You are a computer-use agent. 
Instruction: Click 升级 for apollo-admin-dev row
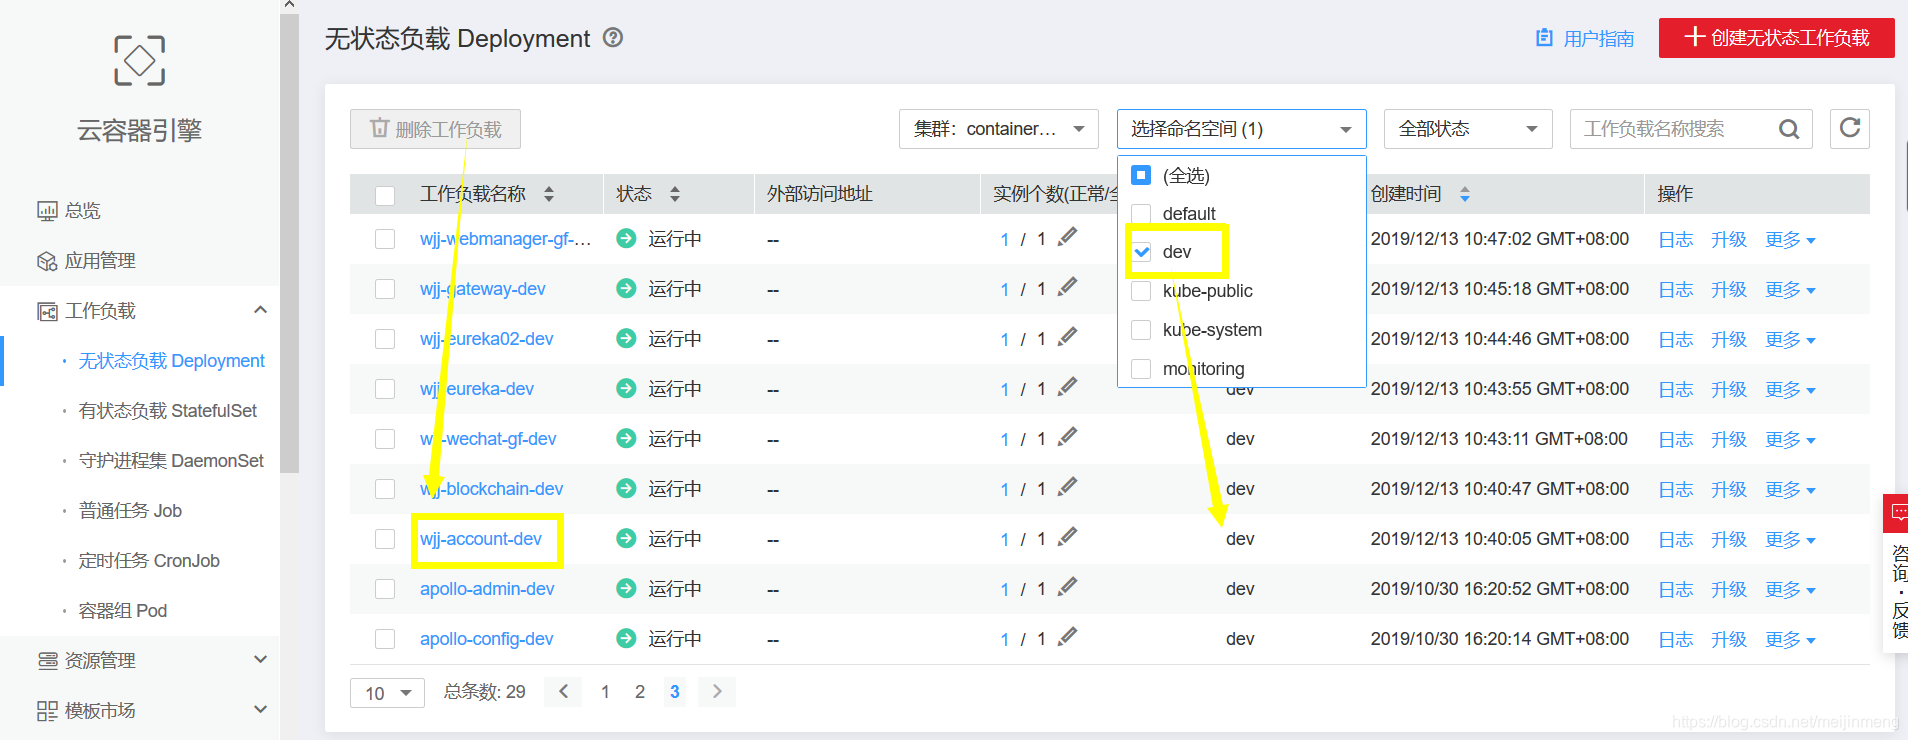(x=1728, y=590)
